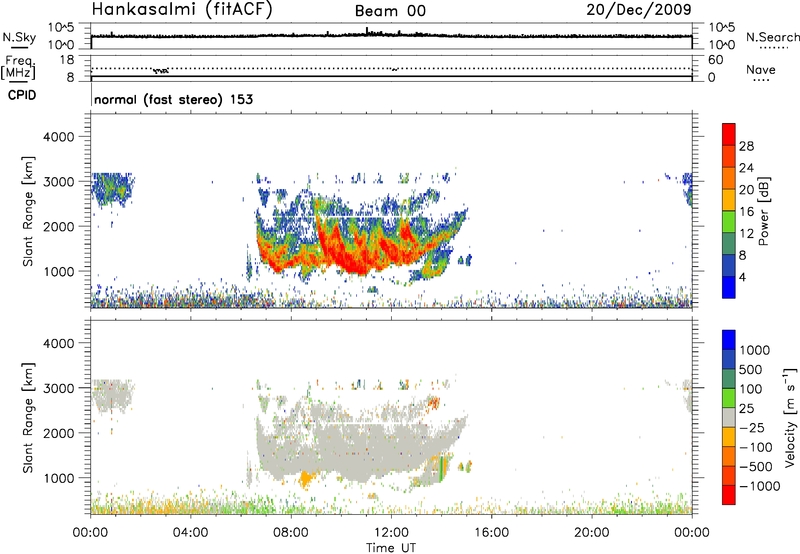Click the Nave legend label
The width and height of the screenshot is (800, 554).
click(761, 70)
